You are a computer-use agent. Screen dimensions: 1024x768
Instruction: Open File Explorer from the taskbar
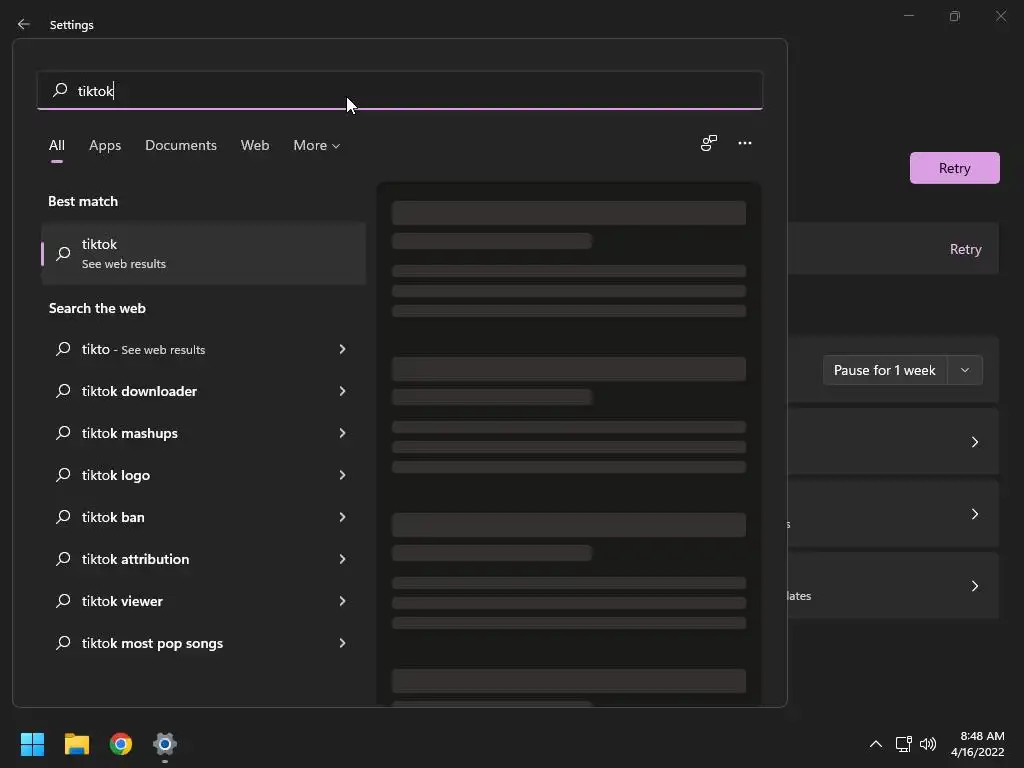pos(76,744)
